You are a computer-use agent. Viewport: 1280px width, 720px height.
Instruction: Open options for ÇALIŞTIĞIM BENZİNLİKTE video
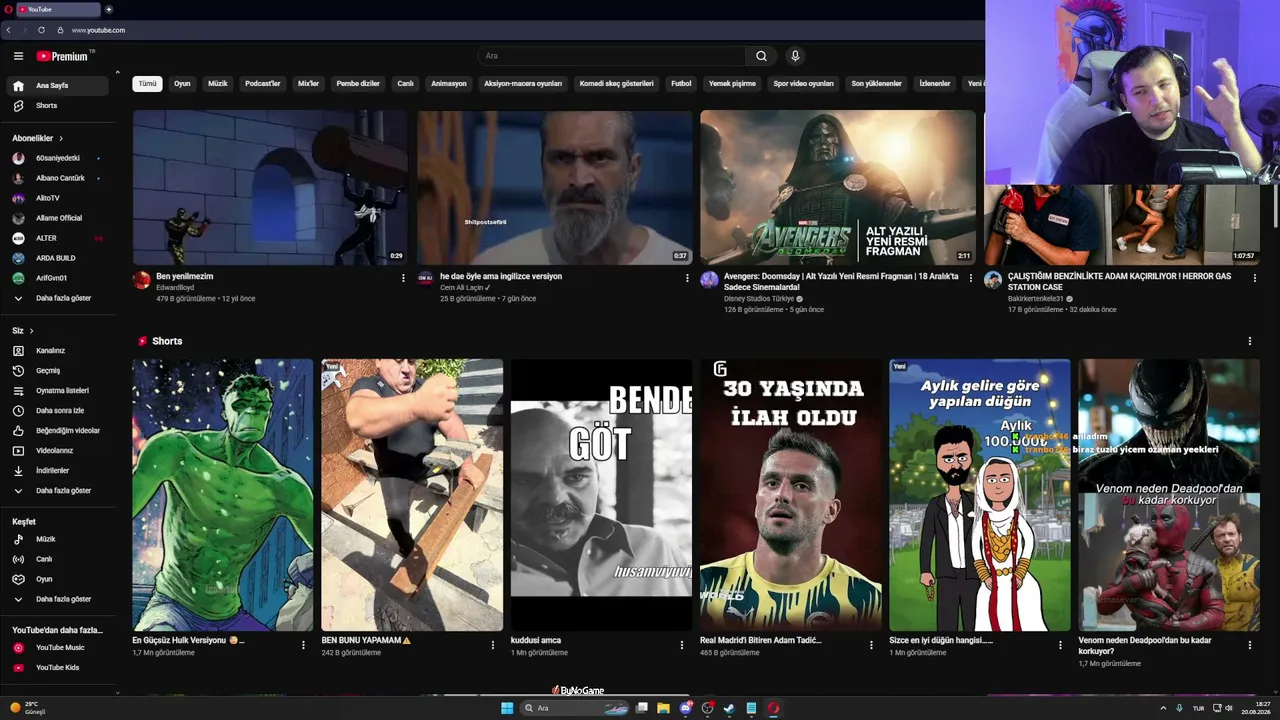(1255, 278)
